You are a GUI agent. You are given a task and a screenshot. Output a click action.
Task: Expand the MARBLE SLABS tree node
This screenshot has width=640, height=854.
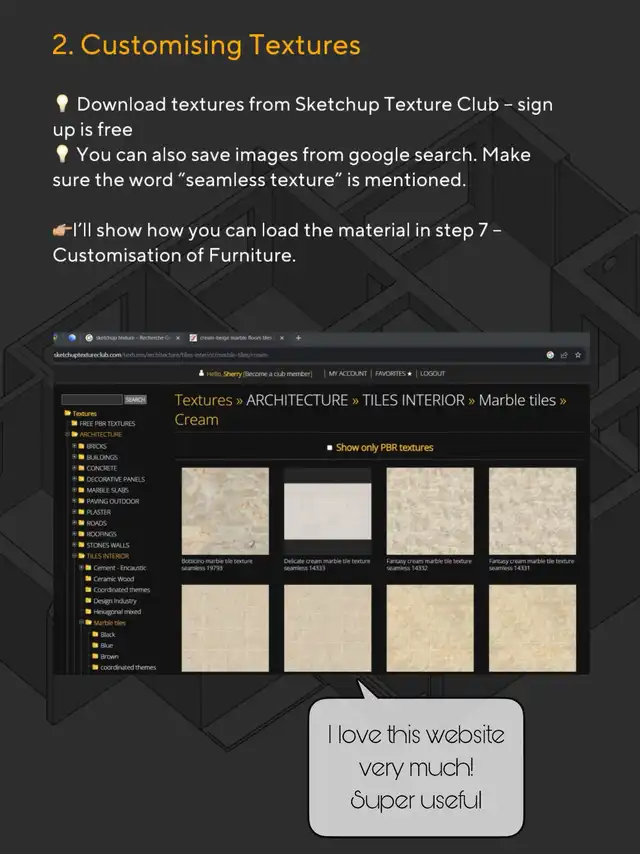pyautogui.click(x=74, y=490)
